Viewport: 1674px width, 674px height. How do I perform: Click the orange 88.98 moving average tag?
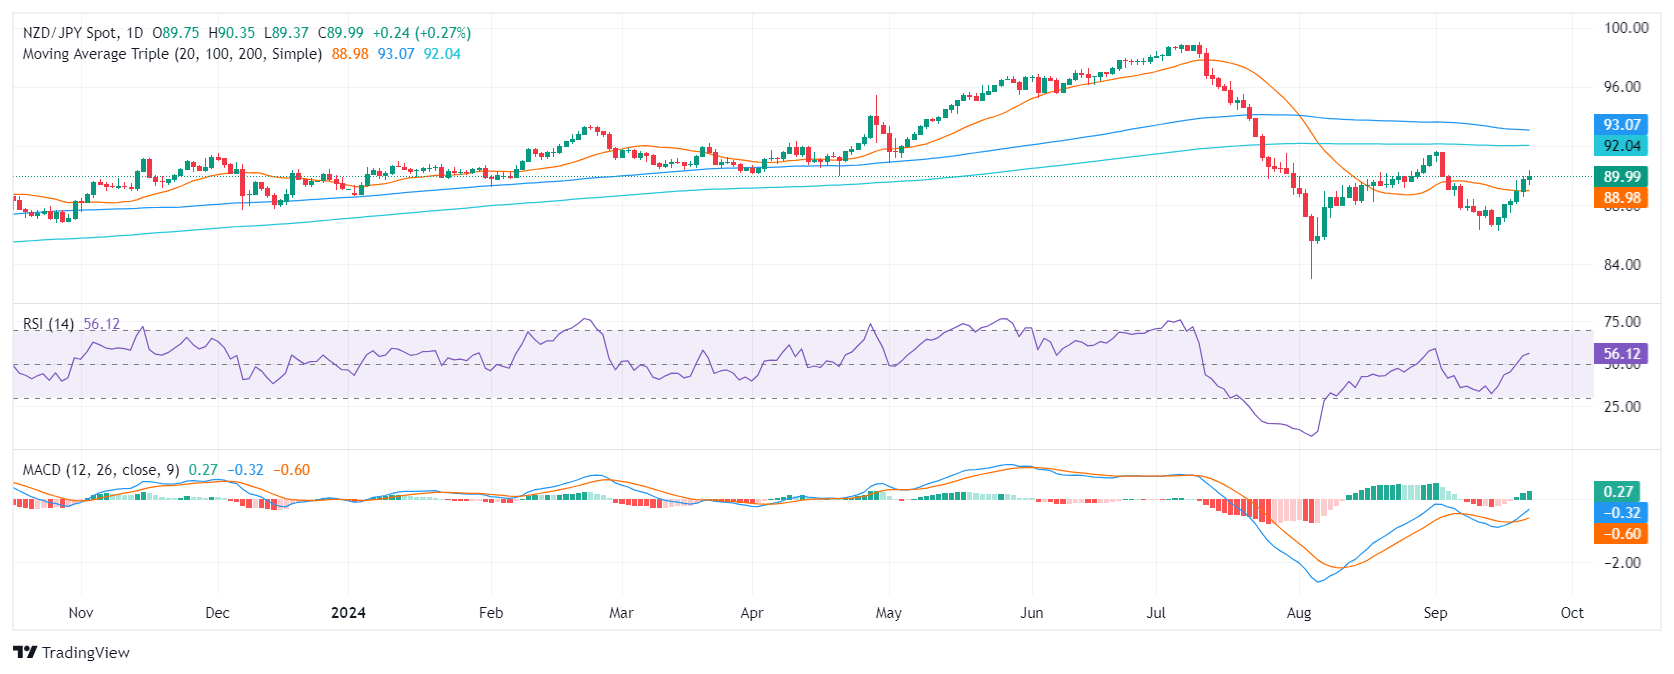[x=1621, y=198]
